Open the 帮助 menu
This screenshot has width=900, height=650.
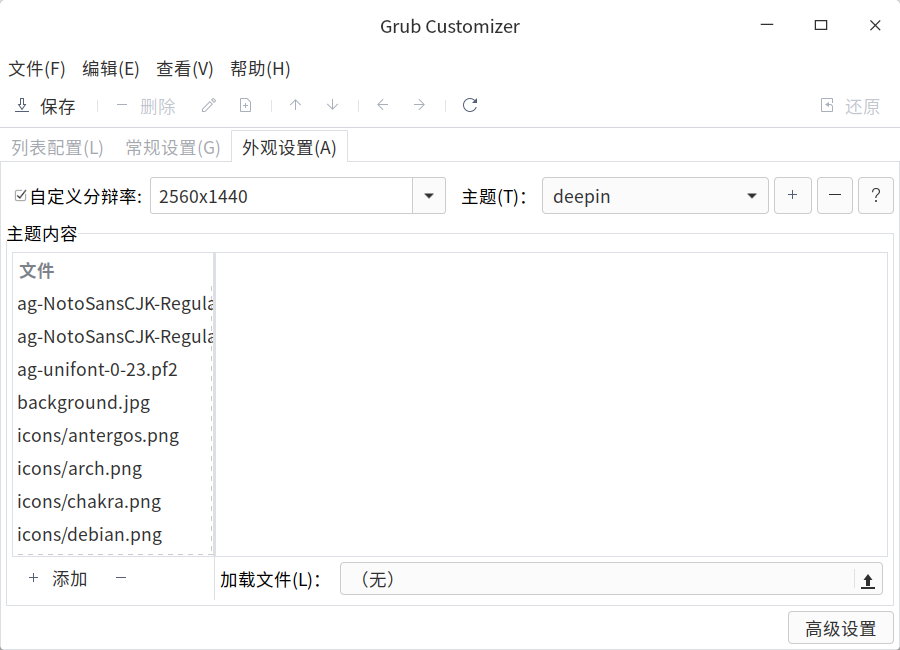point(259,69)
